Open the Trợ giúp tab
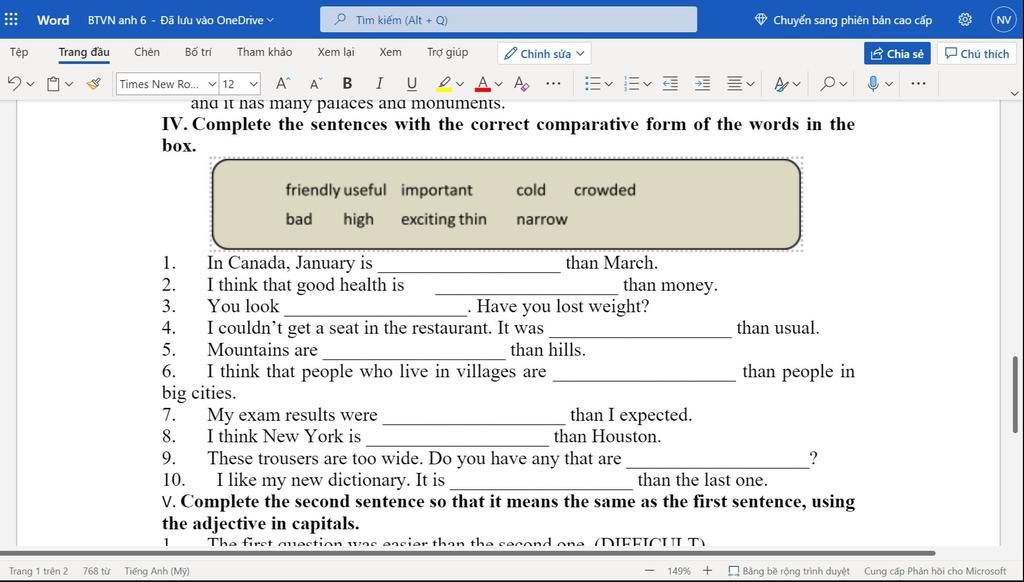 click(x=447, y=52)
